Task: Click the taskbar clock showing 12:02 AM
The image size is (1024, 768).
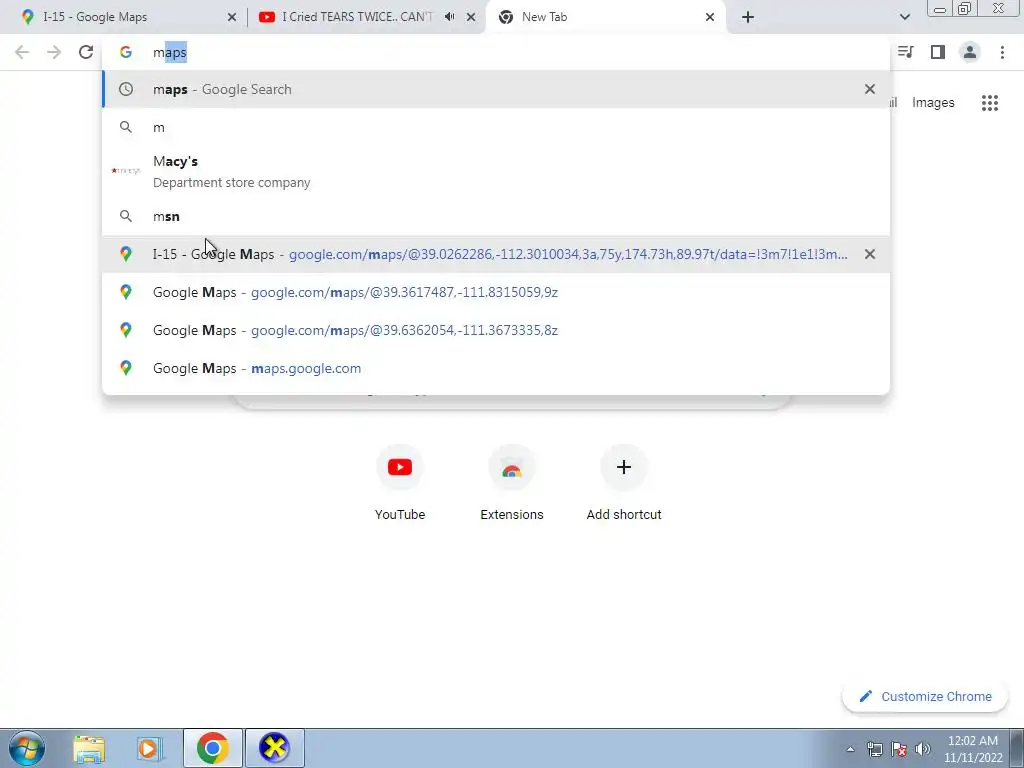Action: (972, 749)
